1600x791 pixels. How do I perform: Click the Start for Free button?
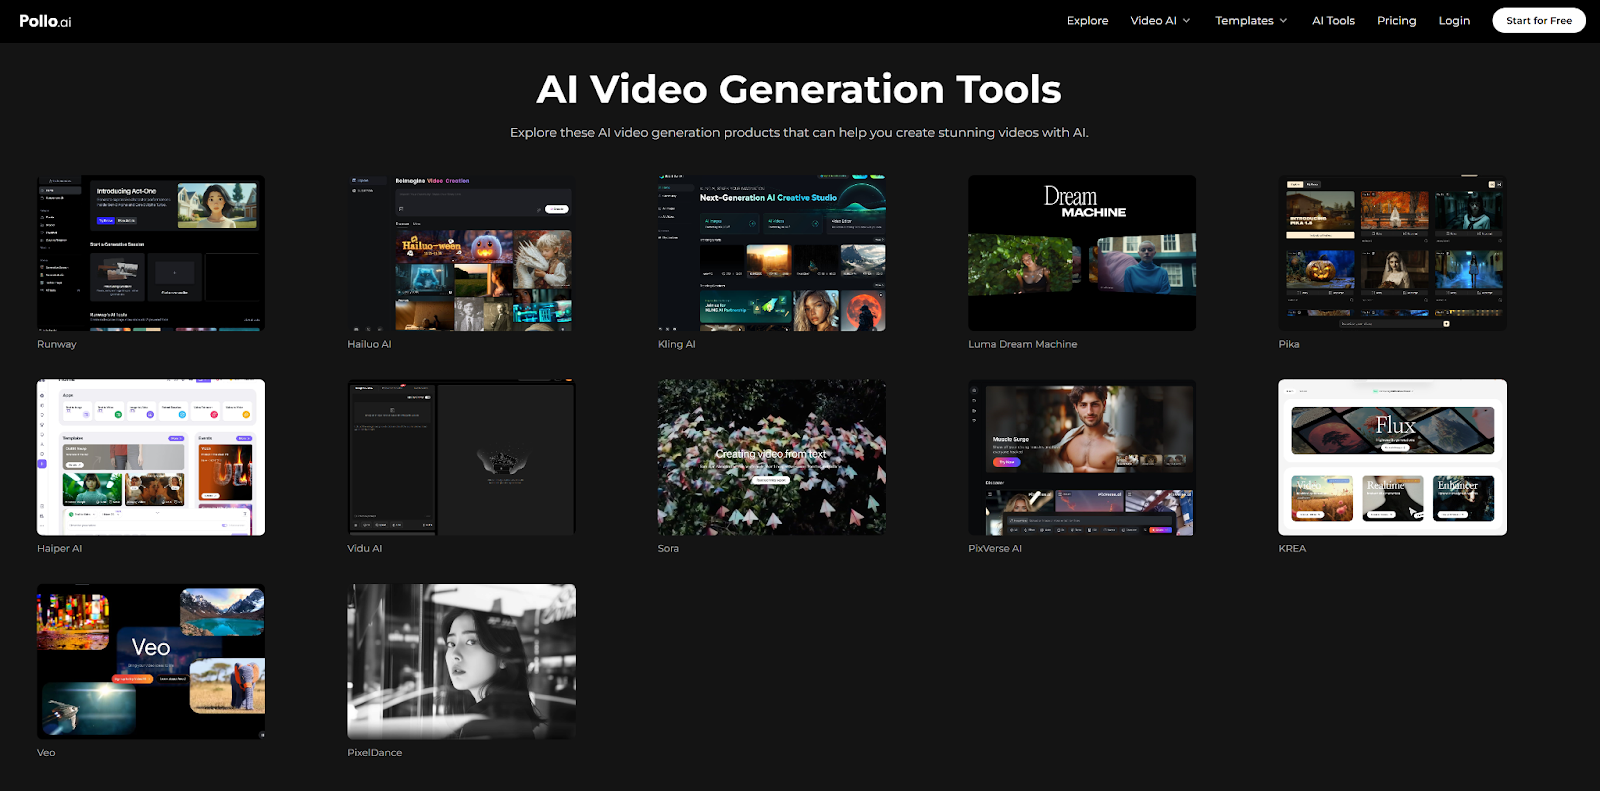(x=1538, y=21)
